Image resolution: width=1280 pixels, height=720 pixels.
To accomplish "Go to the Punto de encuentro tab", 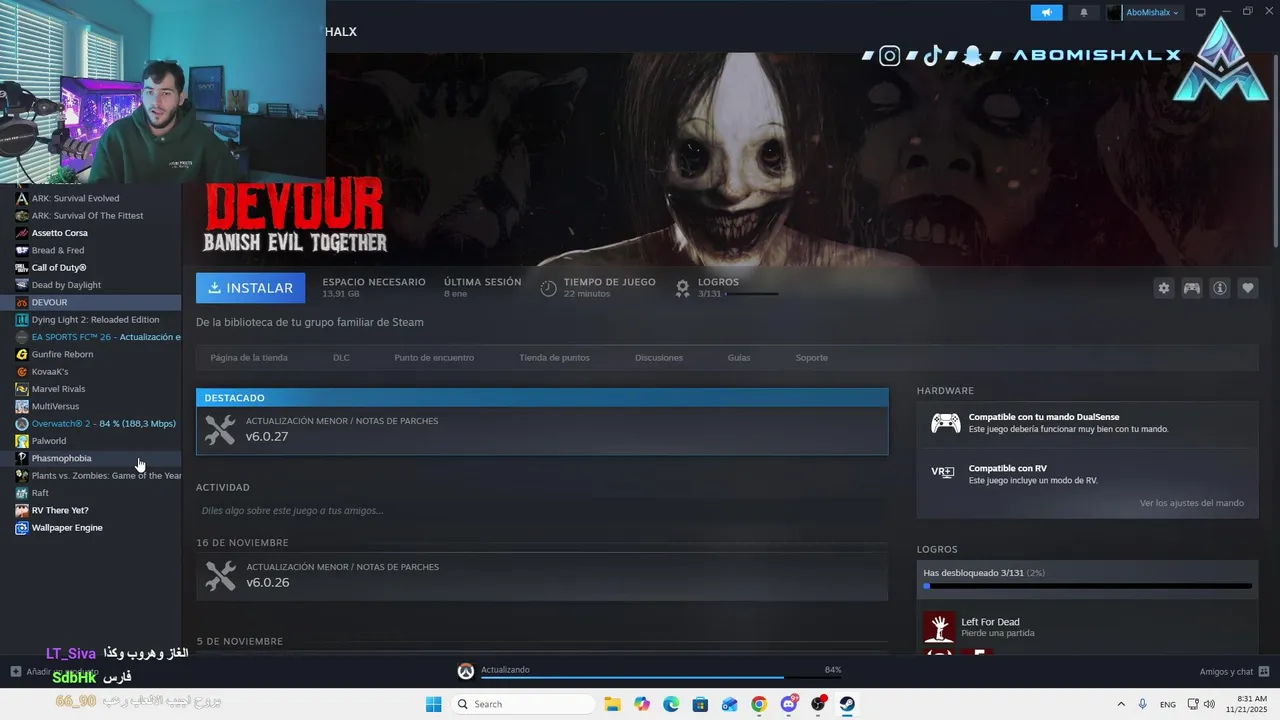I will point(434,357).
